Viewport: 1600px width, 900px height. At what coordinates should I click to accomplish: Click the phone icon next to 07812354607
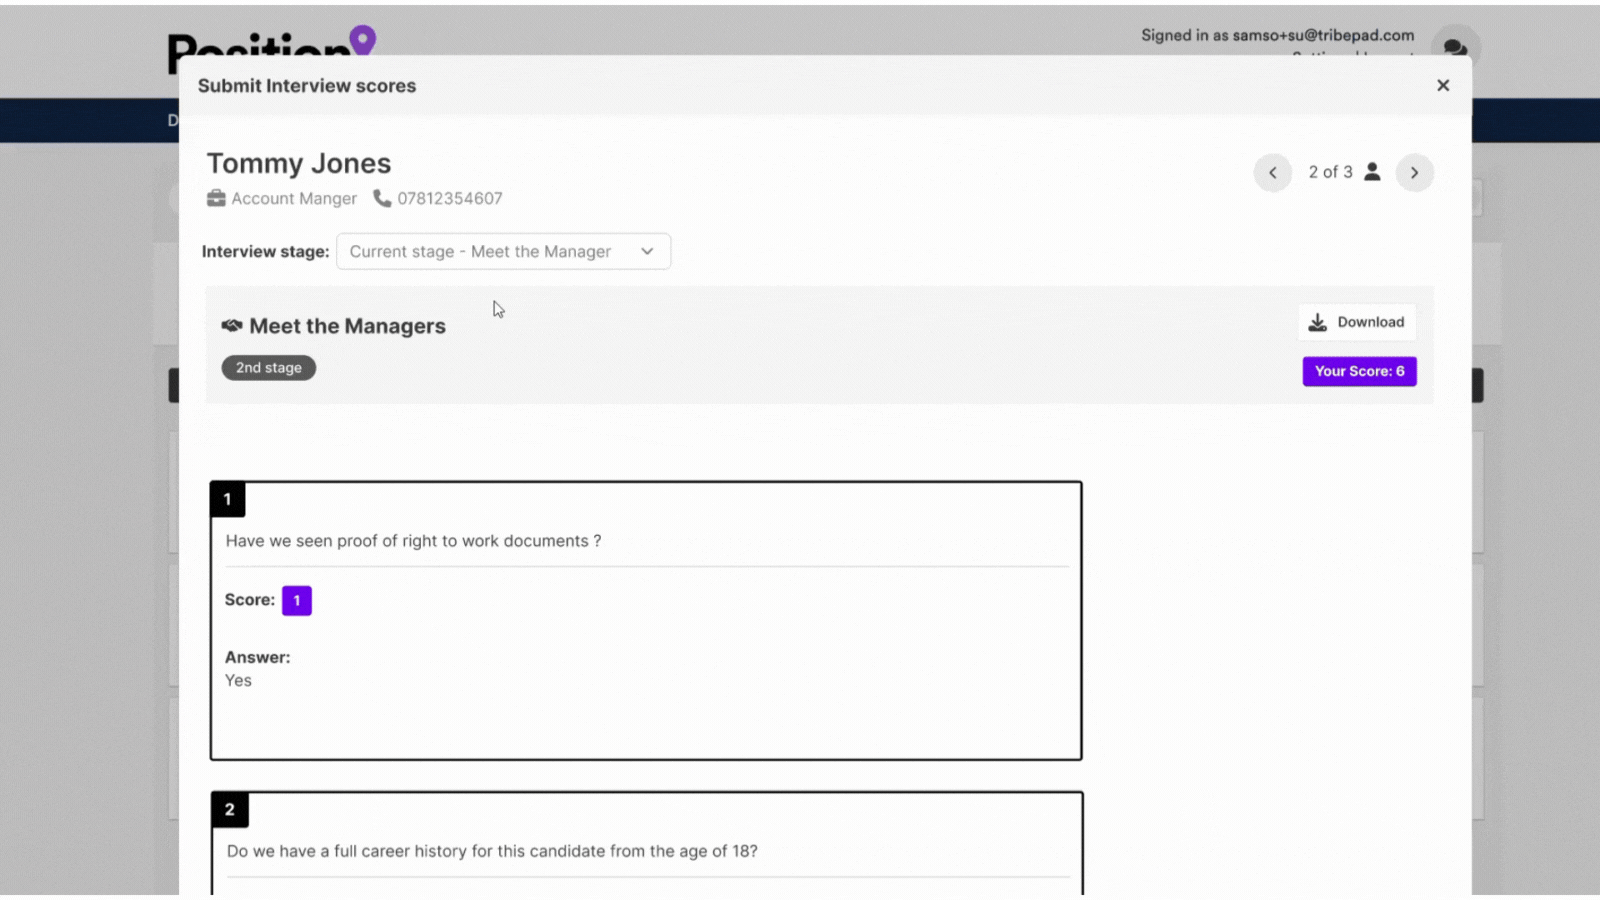pyautogui.click(x=382, y=198)
